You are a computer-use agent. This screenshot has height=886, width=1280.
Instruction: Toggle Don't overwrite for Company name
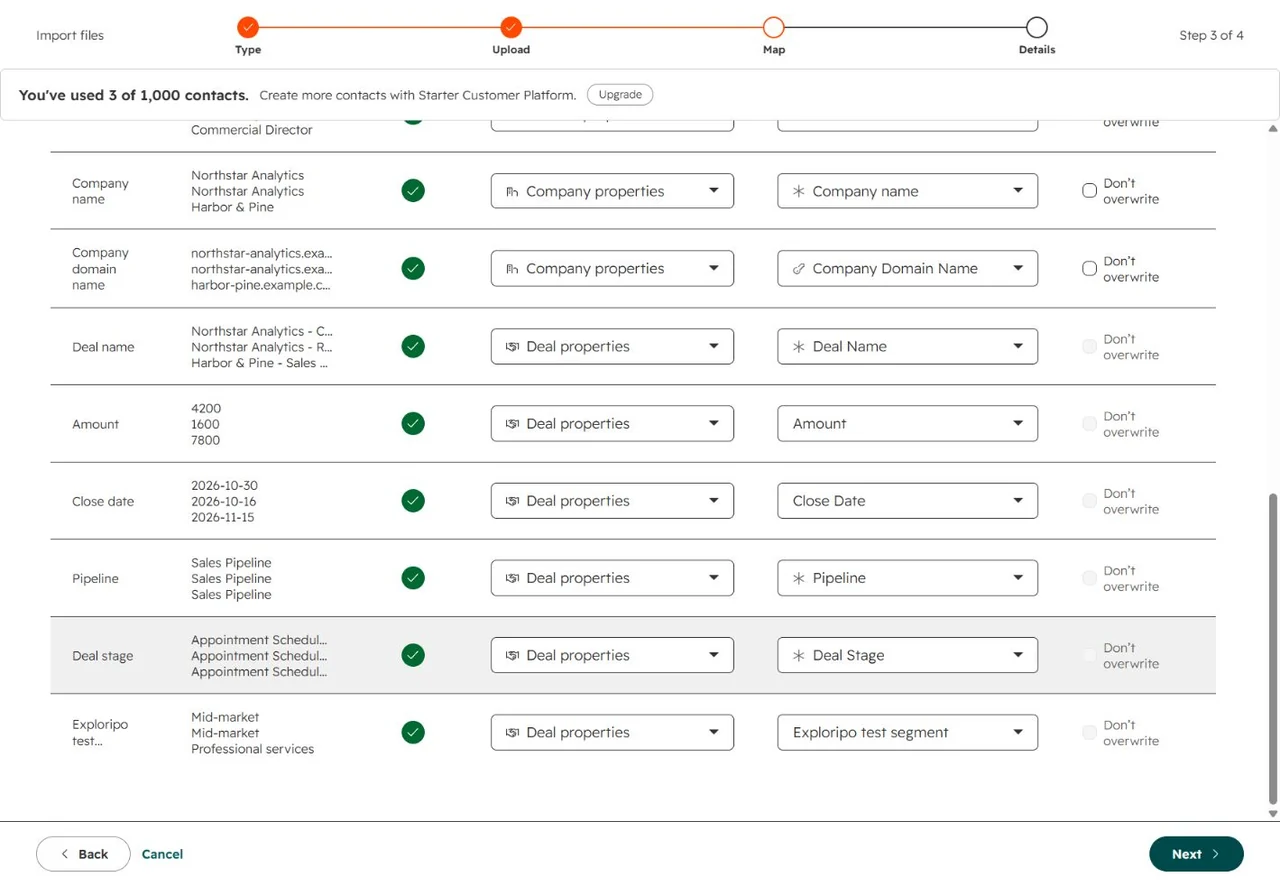pyautogui.click(x=1090, y=190)
